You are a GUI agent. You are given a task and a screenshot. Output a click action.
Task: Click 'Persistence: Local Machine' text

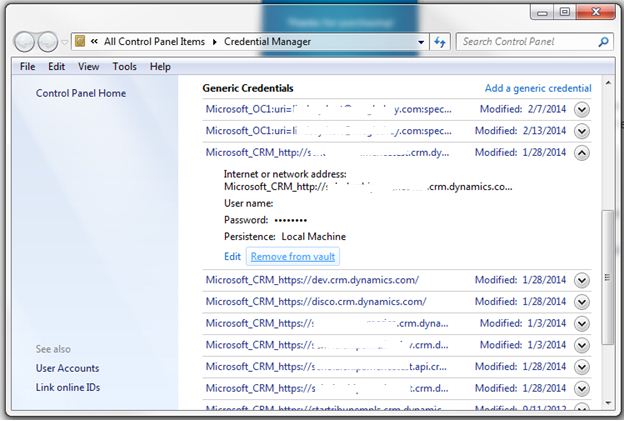pos(285,237)
